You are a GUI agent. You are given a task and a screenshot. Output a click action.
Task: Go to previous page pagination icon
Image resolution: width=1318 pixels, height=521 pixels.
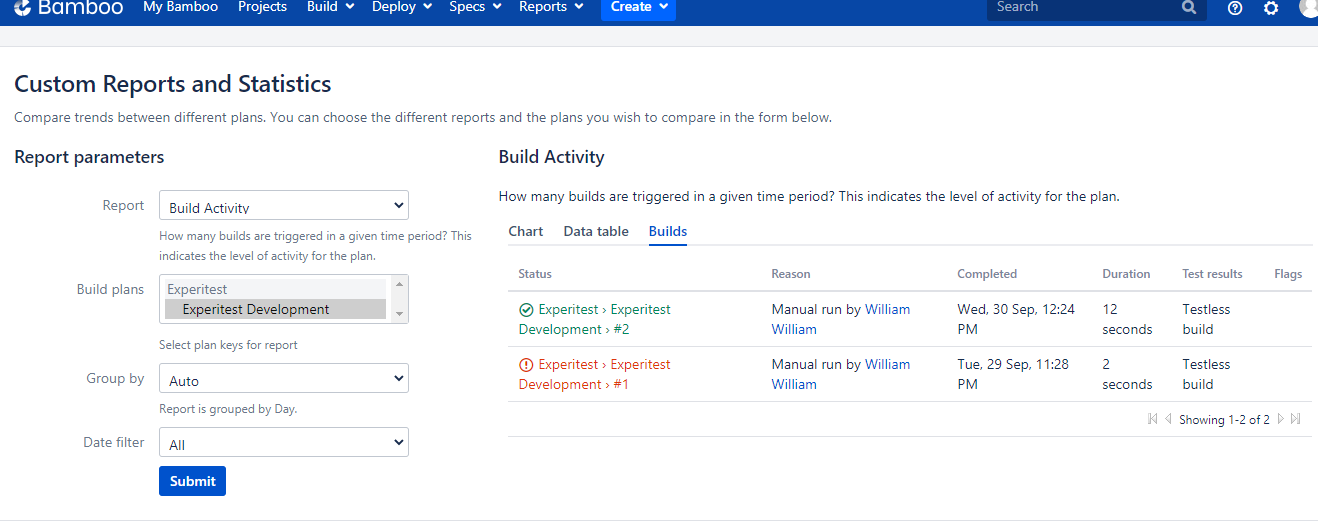1168,419
